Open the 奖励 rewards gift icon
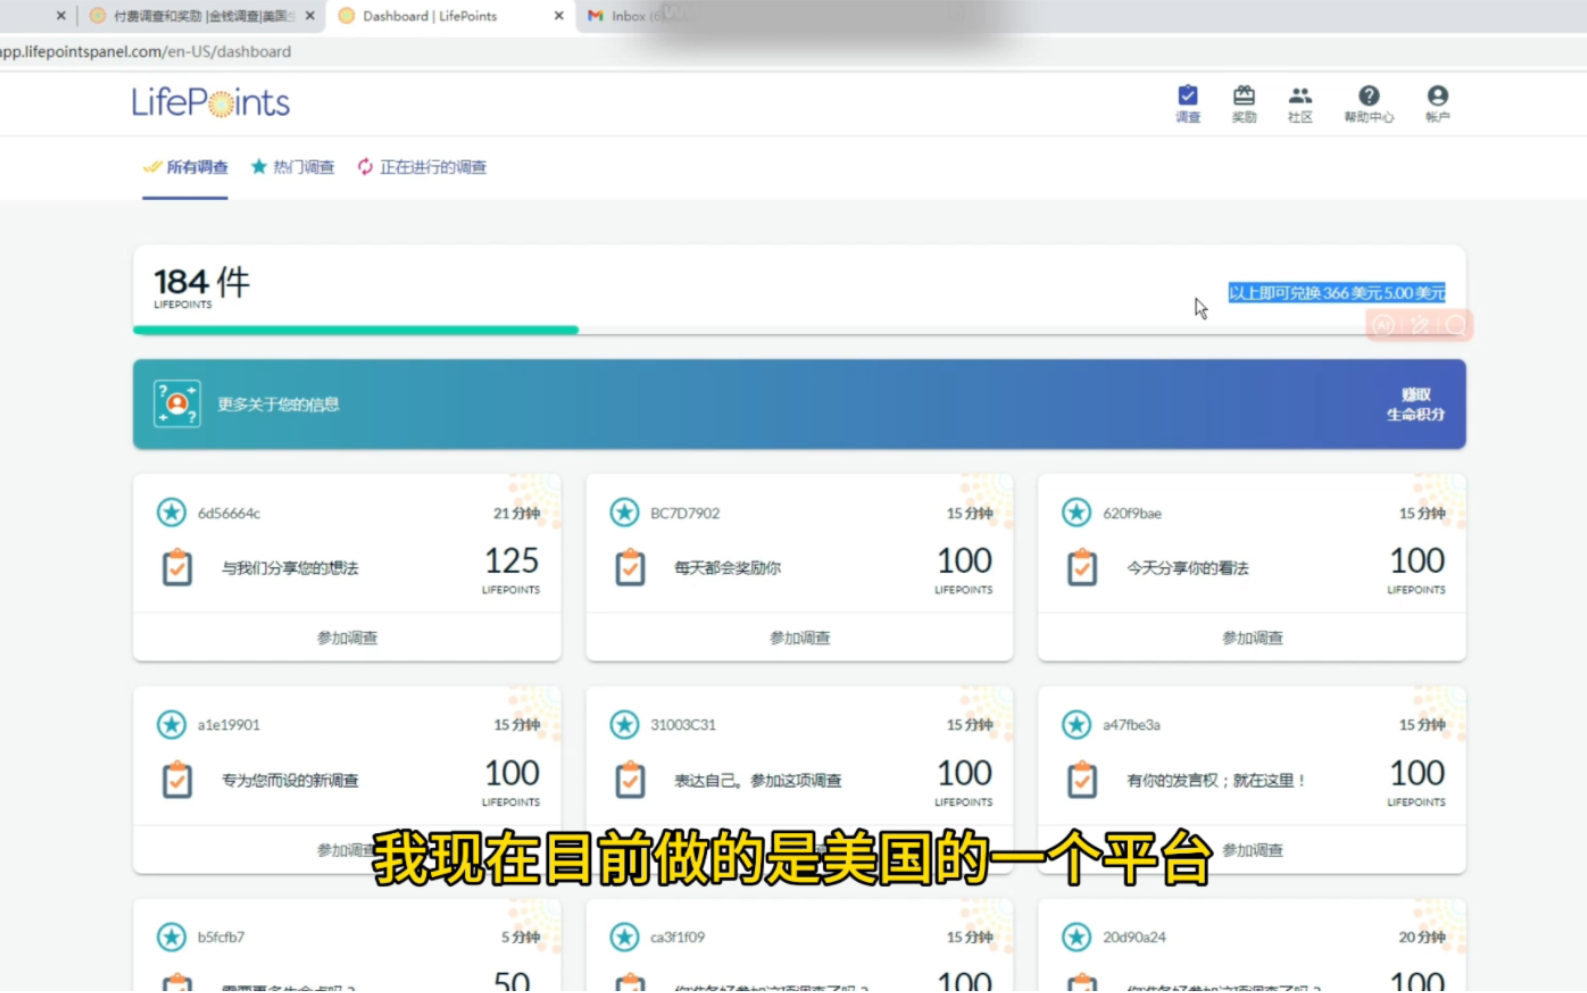Image resolution: width=1587 pixels, height=993 pixels. (x=1243, y=103)
